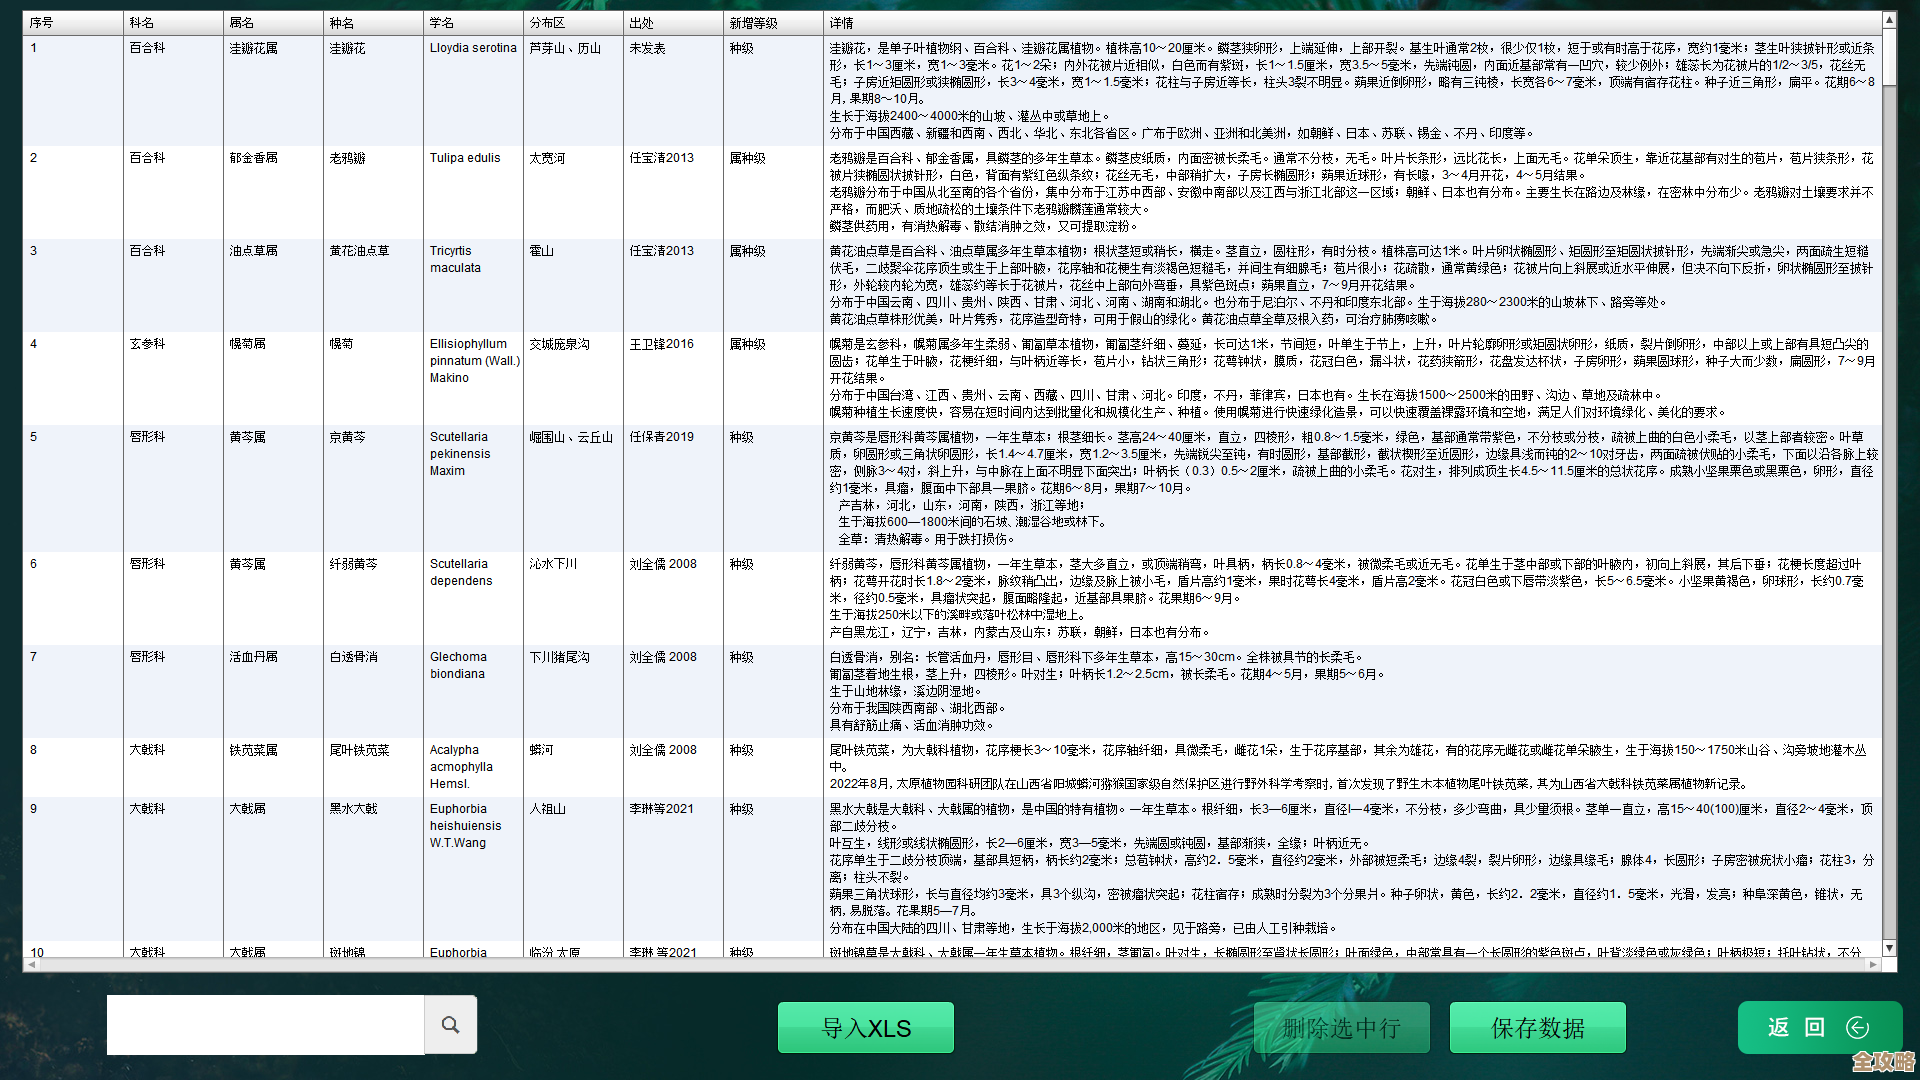The height and width of the screenshot is (1080, 1920).
Task: Click horizontal scrollbar right arrow
Action: [1873, 965]
